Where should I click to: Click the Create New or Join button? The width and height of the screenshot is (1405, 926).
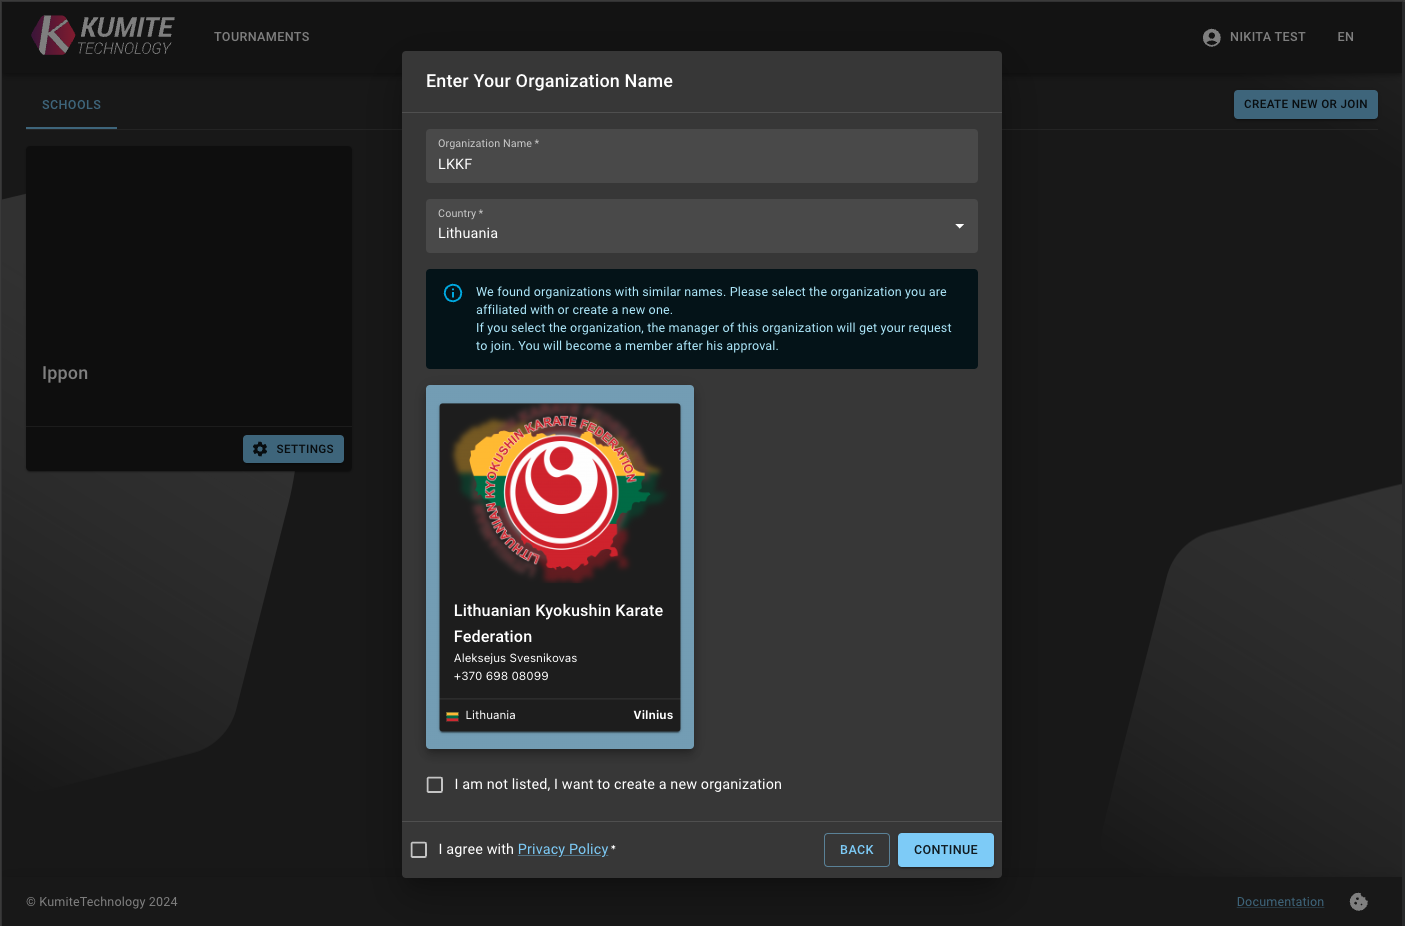[1305, 104]
